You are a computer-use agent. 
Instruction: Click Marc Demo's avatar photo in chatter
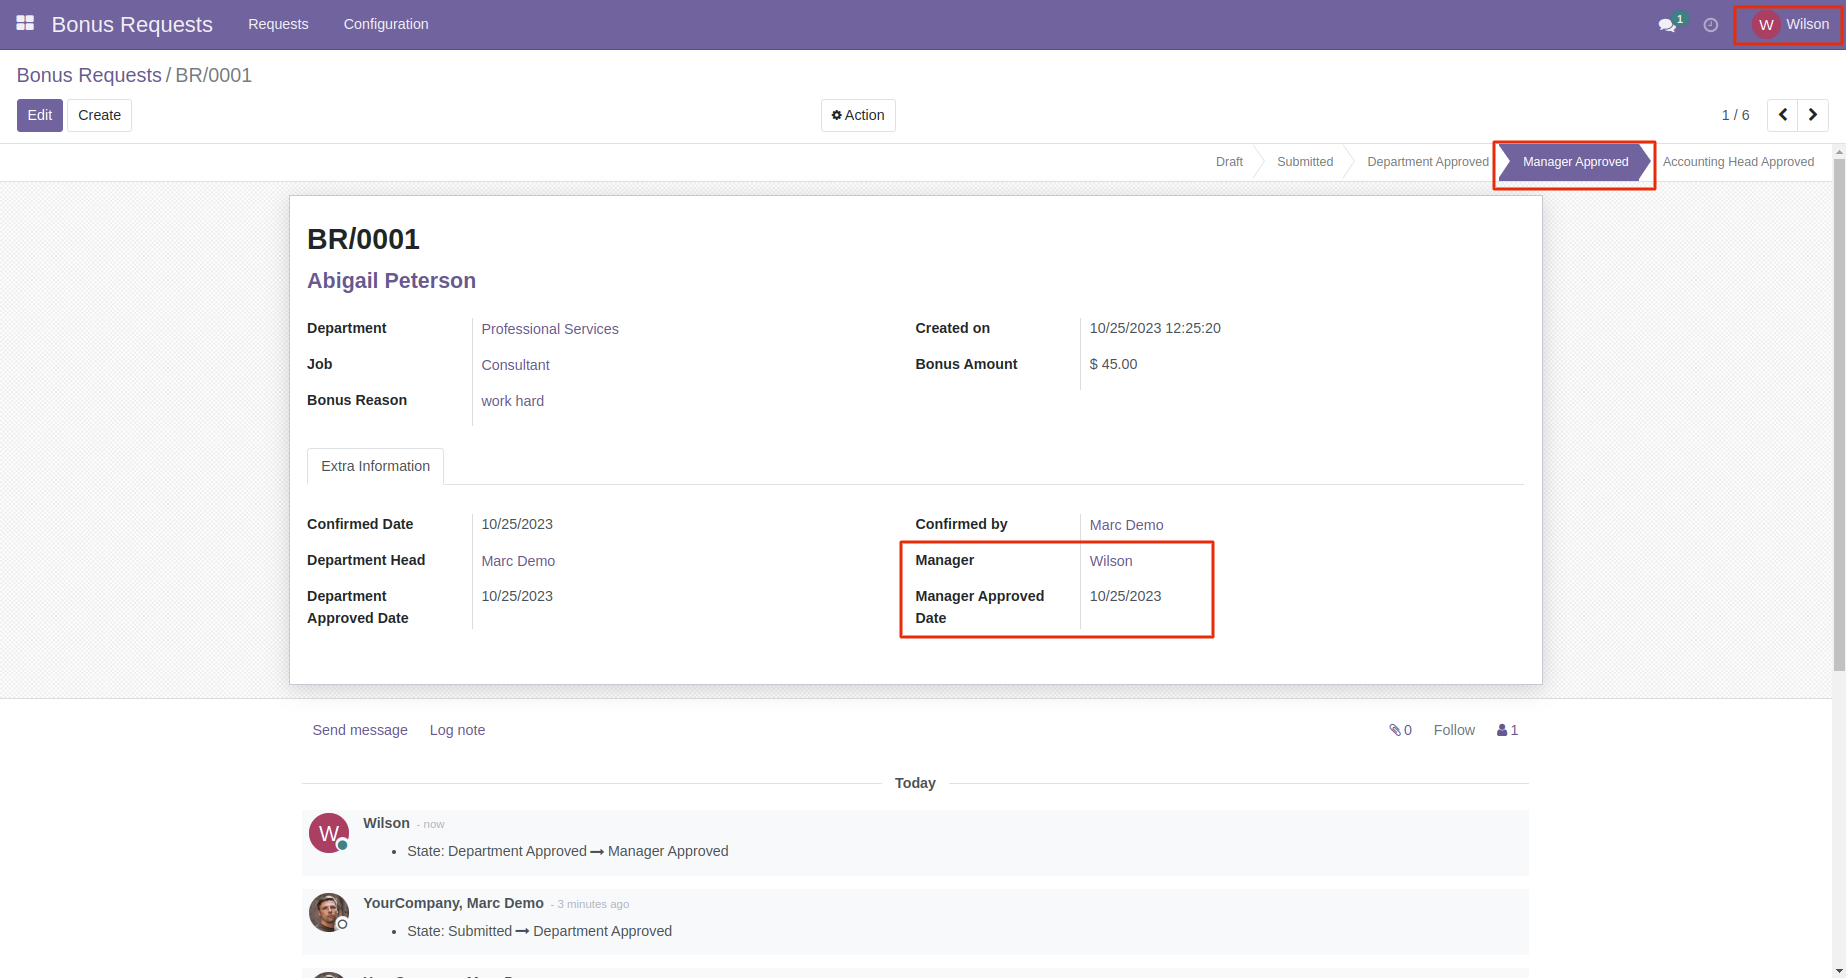[329, 912]
